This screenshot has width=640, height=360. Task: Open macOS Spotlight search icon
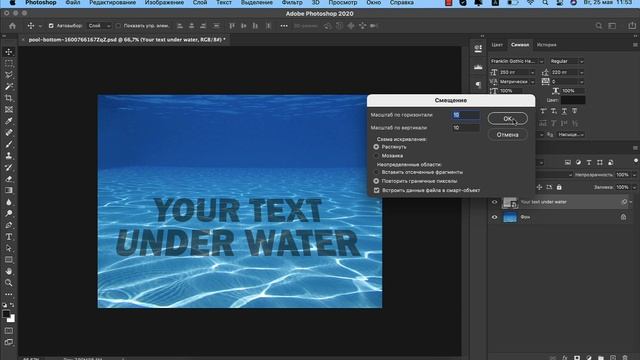click(545, 3)
